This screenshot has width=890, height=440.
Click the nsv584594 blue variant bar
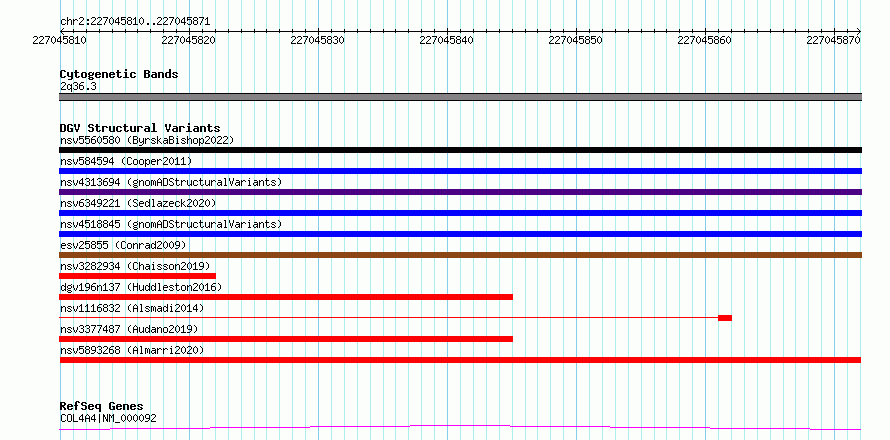pyautogui.click(x=460, y=171)
